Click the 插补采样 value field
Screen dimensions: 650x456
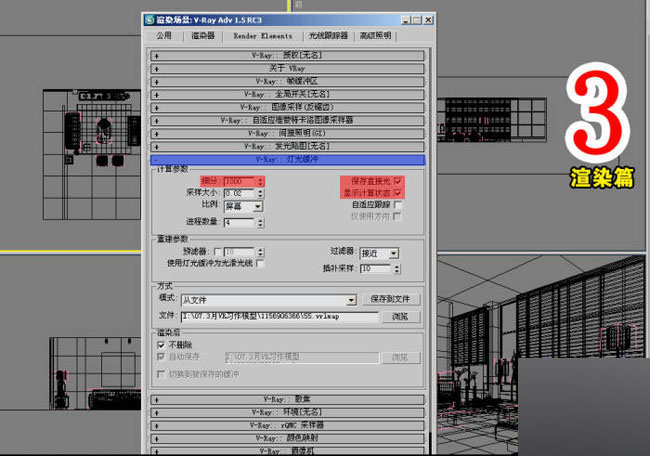tap(376, 269)
